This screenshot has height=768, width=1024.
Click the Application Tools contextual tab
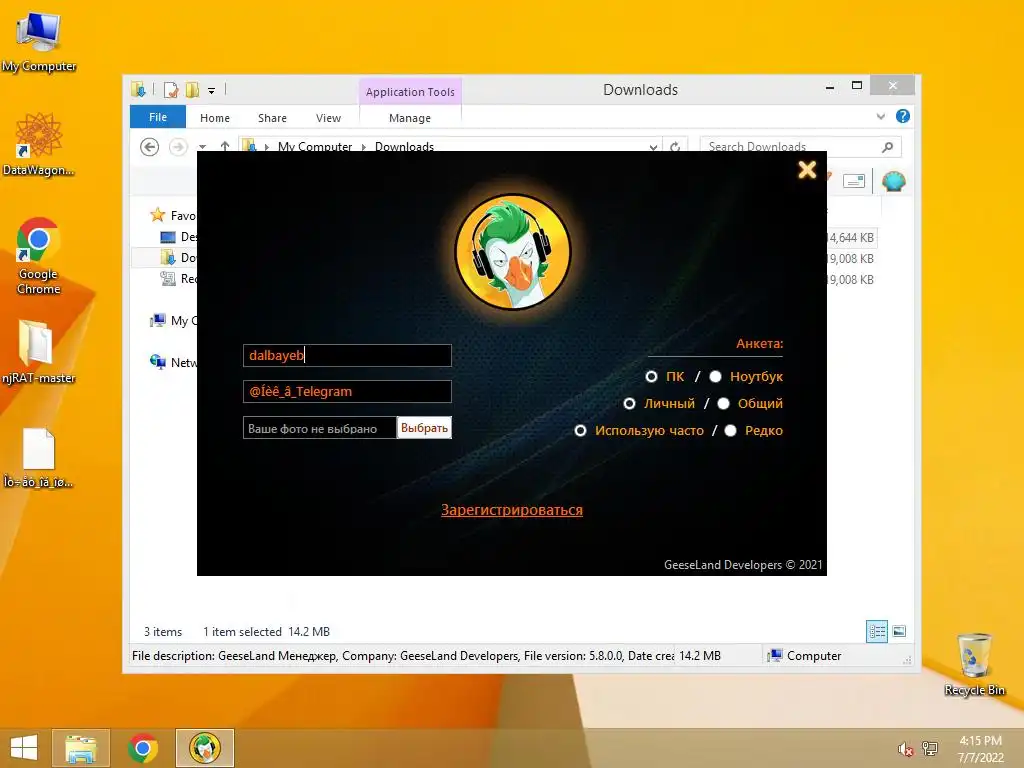[410, 91]
